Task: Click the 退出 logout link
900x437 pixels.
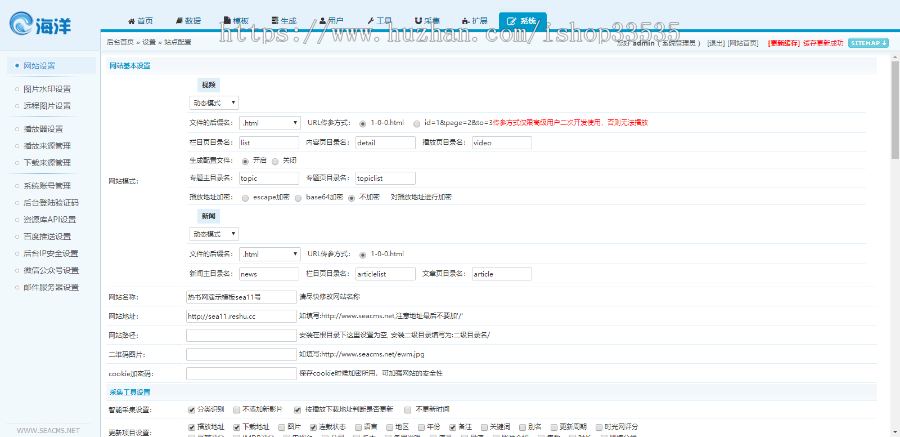Action: (716, 43)
